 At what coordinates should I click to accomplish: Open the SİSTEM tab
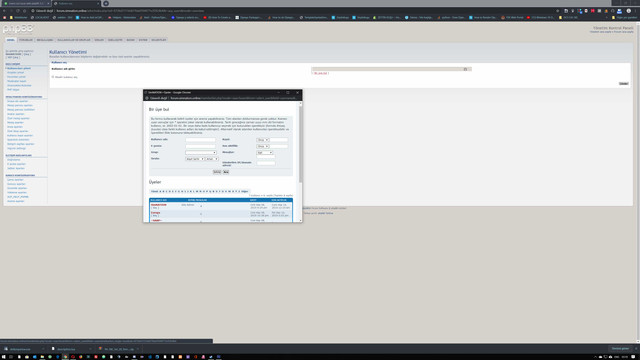pyautogui.click(x=143, y=40)
